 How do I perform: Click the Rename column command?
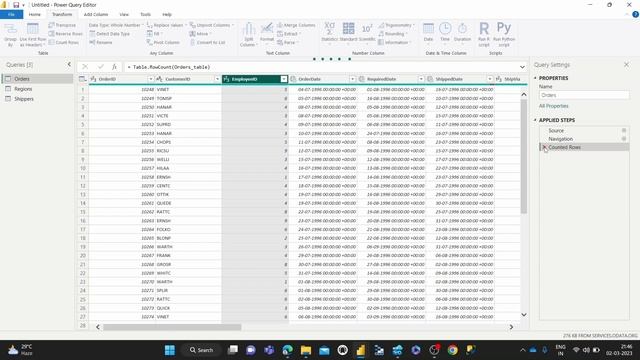tap(101, 42)
